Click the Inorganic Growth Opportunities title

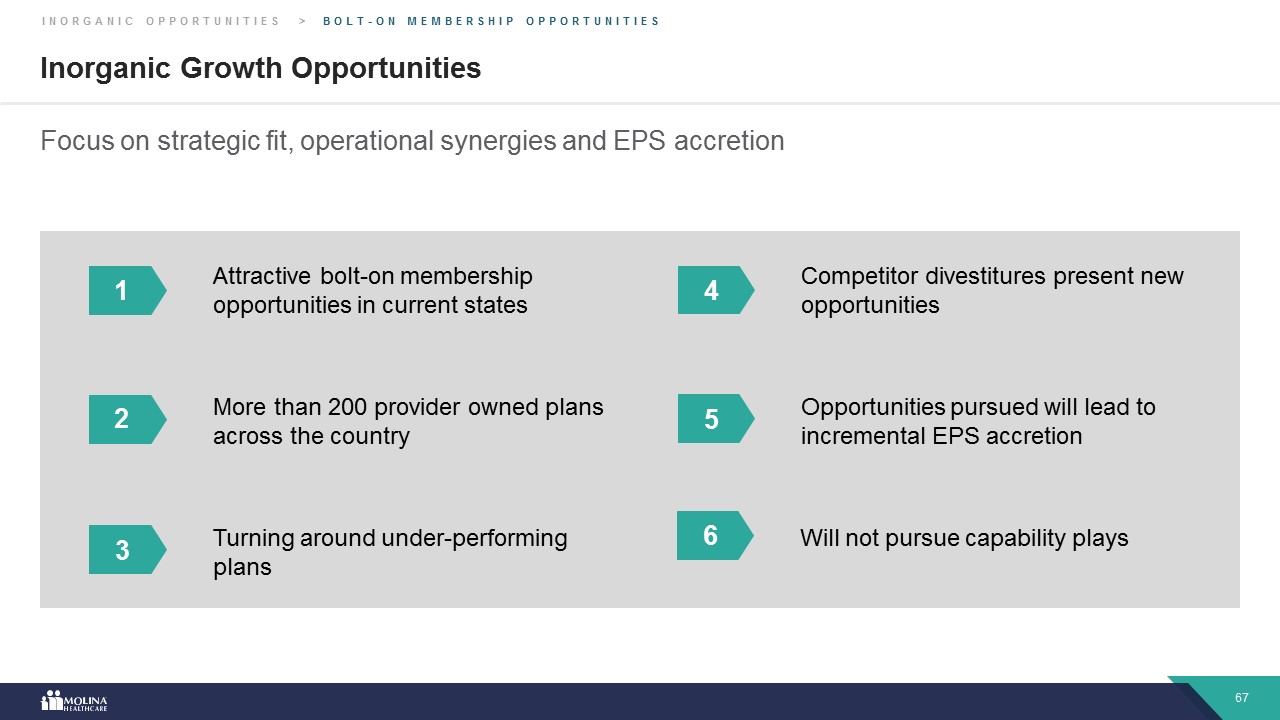[260, 68]
